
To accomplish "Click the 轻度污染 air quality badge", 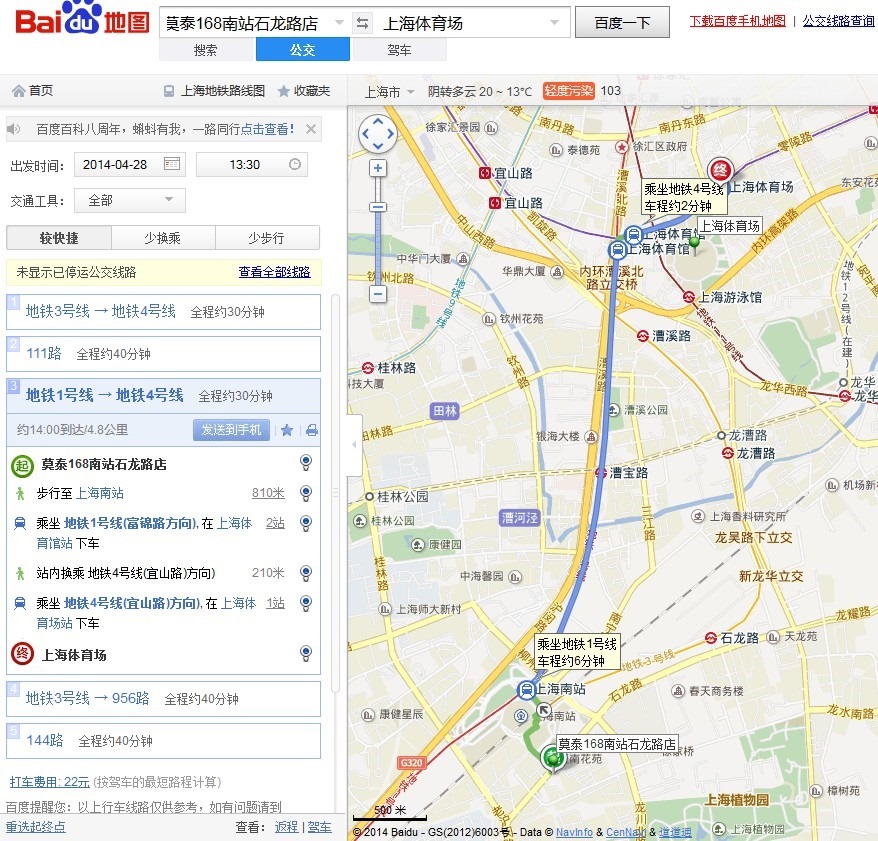I will tap(568, 91).
